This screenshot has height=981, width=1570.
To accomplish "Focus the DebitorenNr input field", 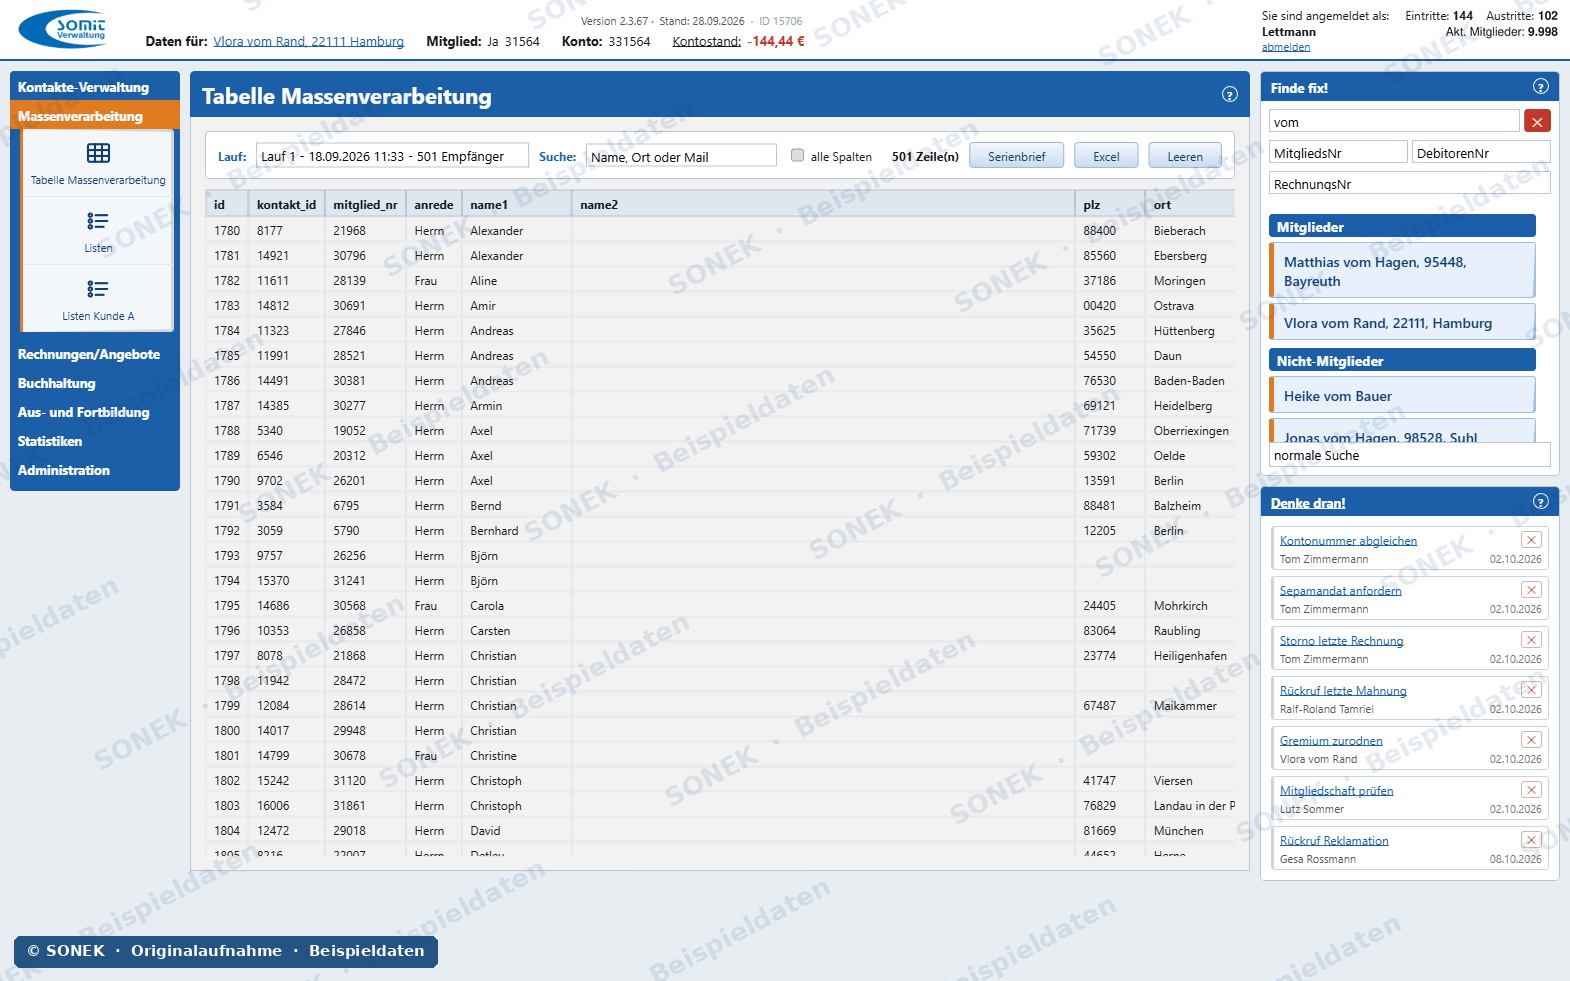I will click(x=1481, y=153).
